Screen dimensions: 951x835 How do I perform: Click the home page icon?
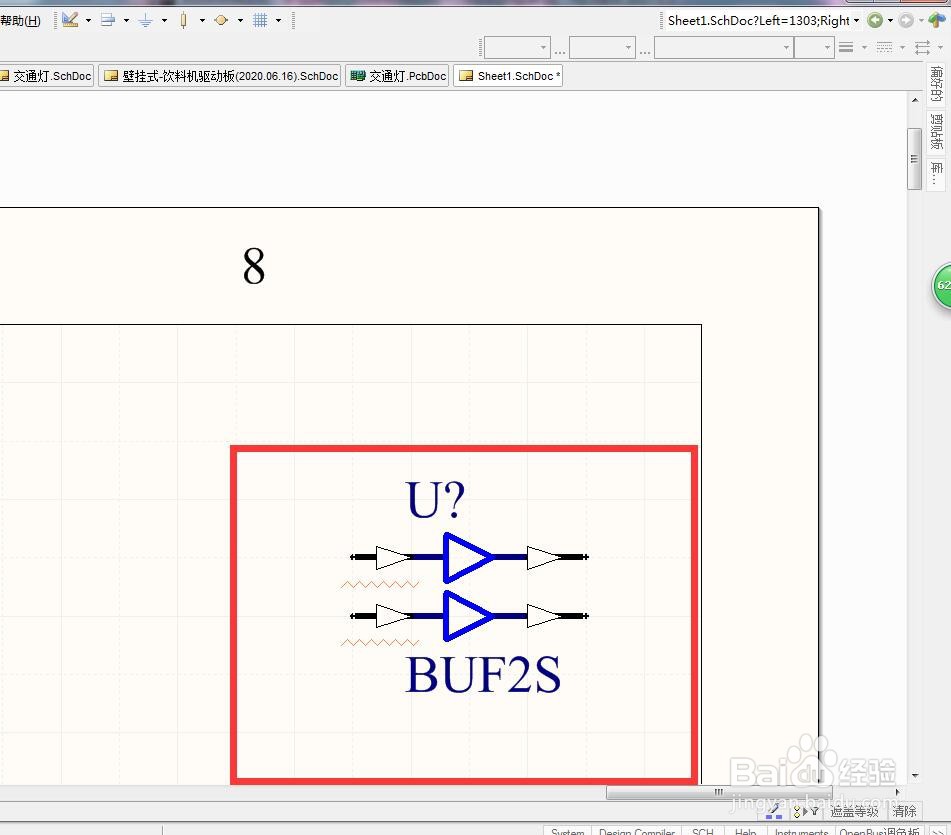point(937,21)
